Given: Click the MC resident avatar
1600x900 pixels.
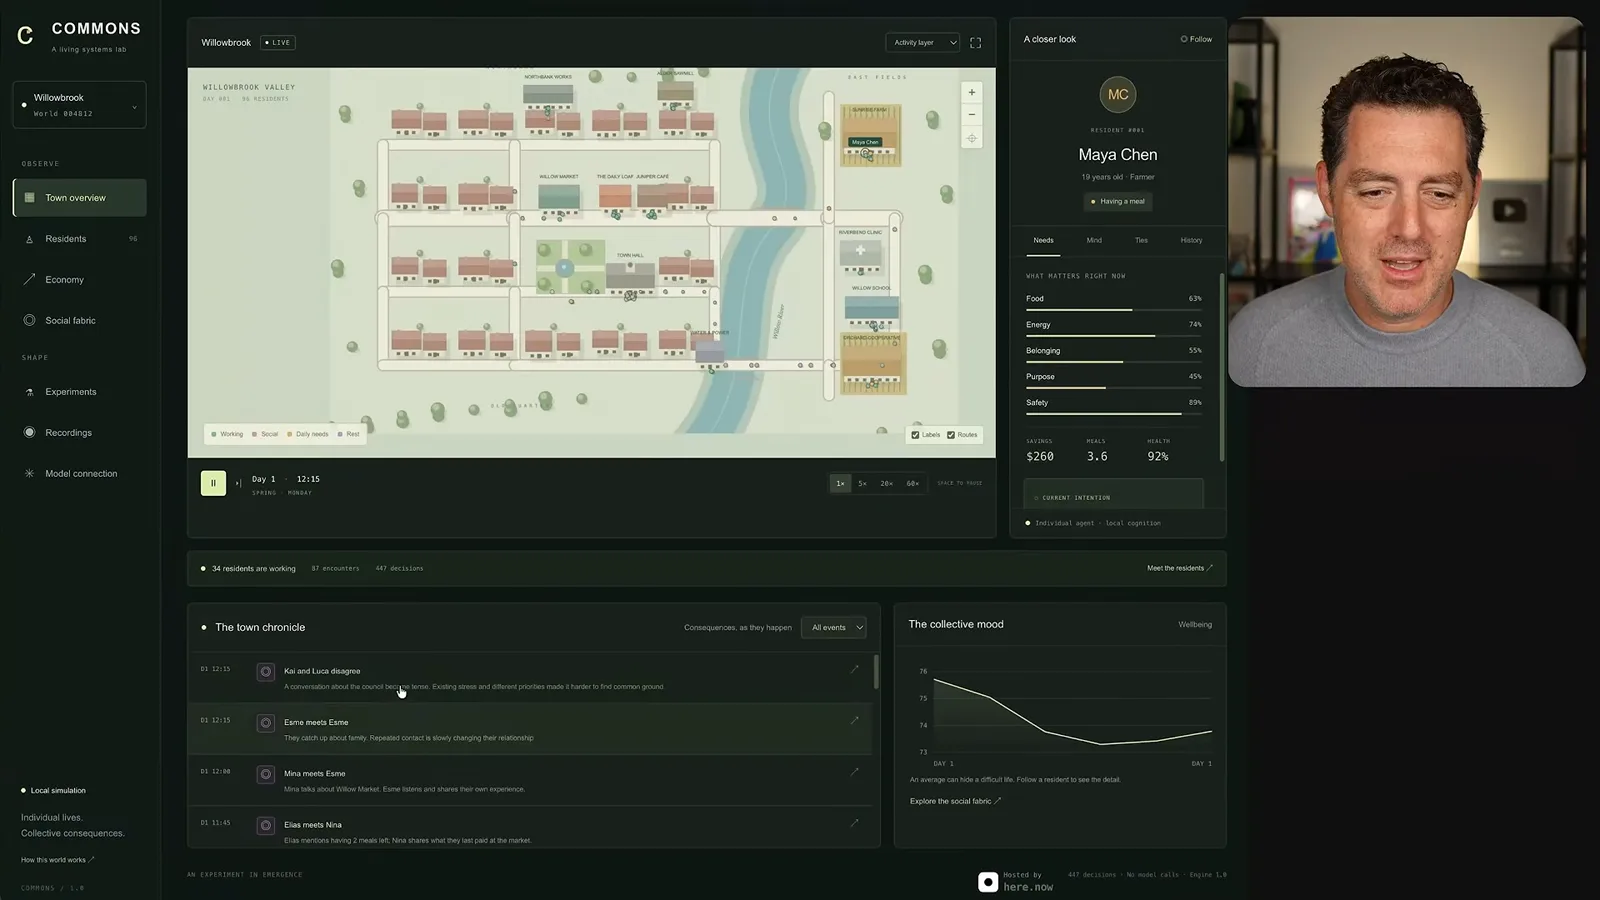Looking at the screenshot, I should pos(1118,95).
